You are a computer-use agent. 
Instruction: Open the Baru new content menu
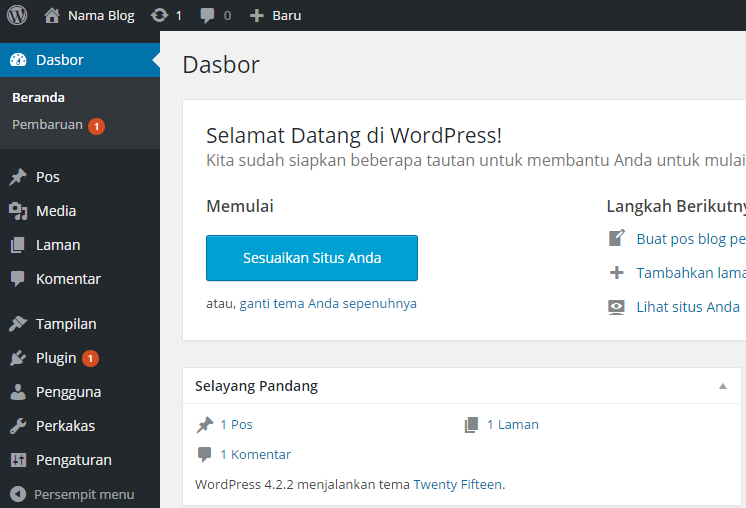[286, 16]
